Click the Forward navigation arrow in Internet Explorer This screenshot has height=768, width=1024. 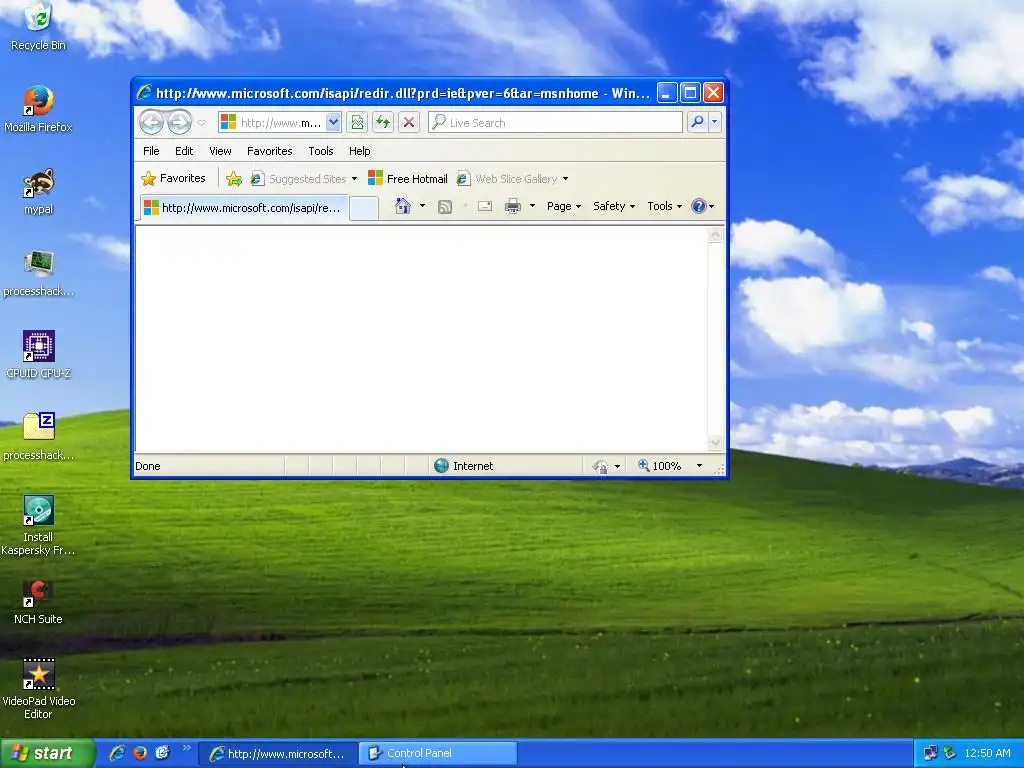(x=179, y=122)
